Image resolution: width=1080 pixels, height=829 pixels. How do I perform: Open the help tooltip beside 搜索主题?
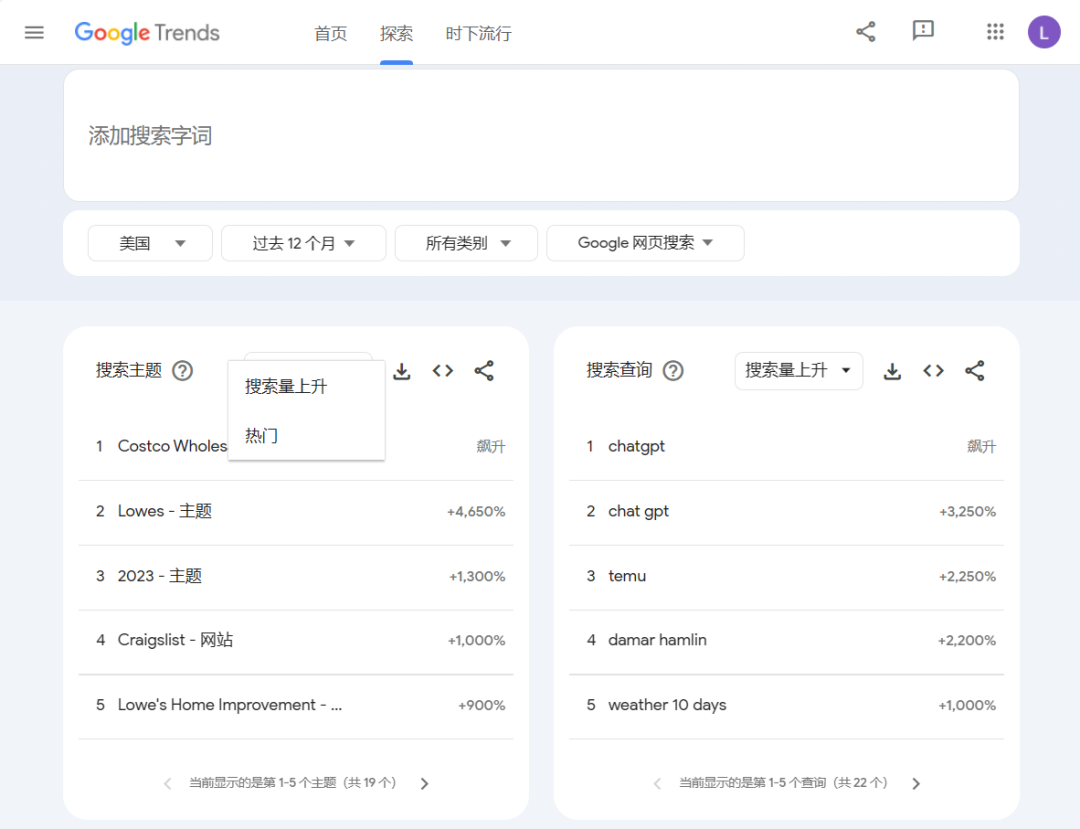click(183, 370)
